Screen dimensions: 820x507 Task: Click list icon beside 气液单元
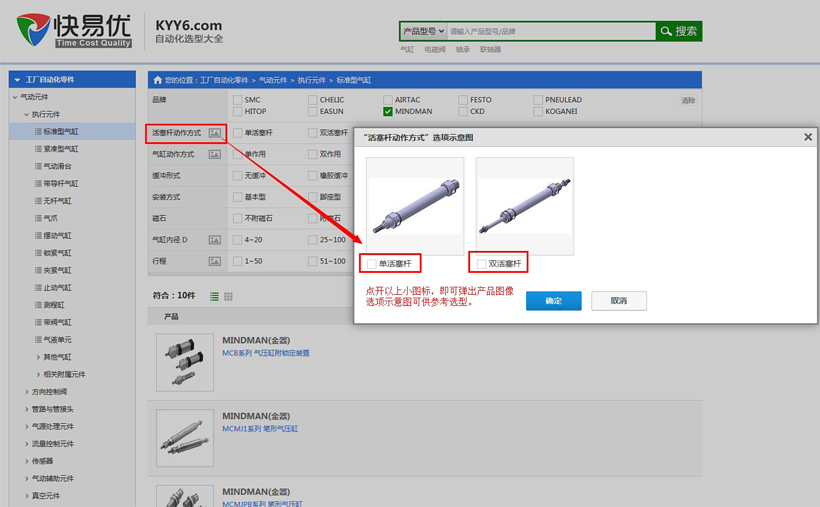tap(38, 340)
